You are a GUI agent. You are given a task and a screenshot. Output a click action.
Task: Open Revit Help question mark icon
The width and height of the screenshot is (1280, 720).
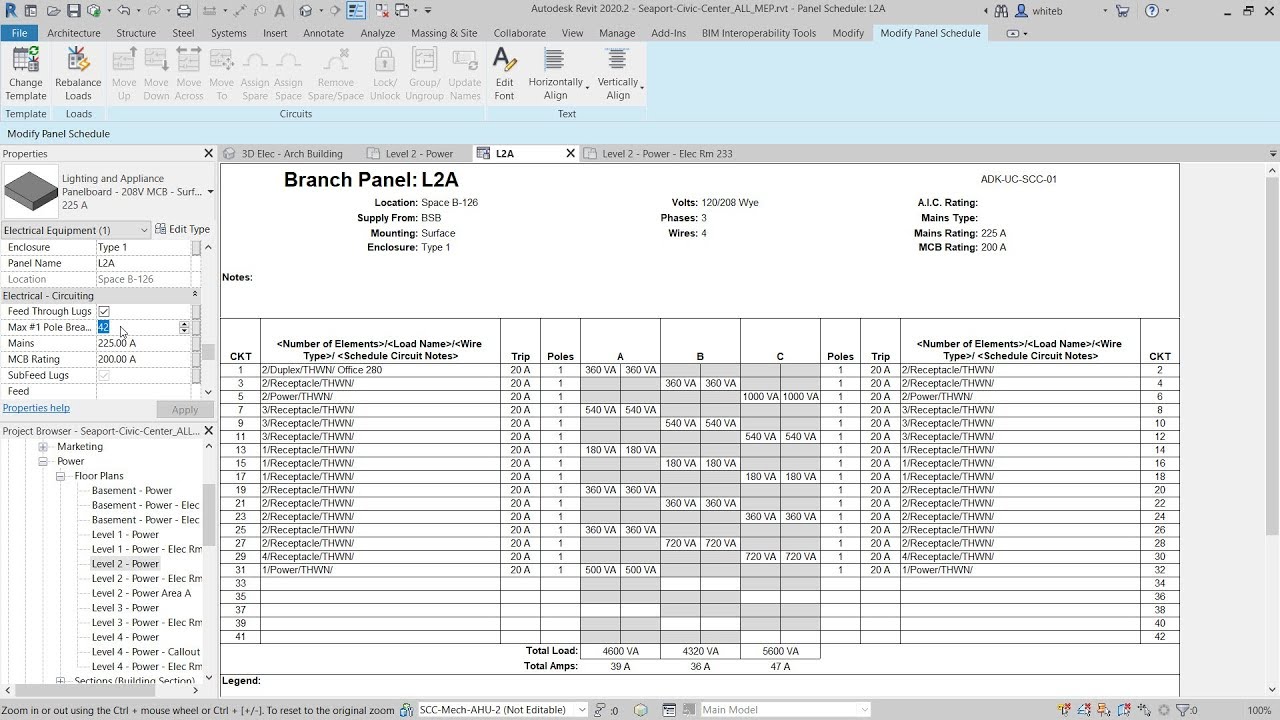click(1152, 10)
